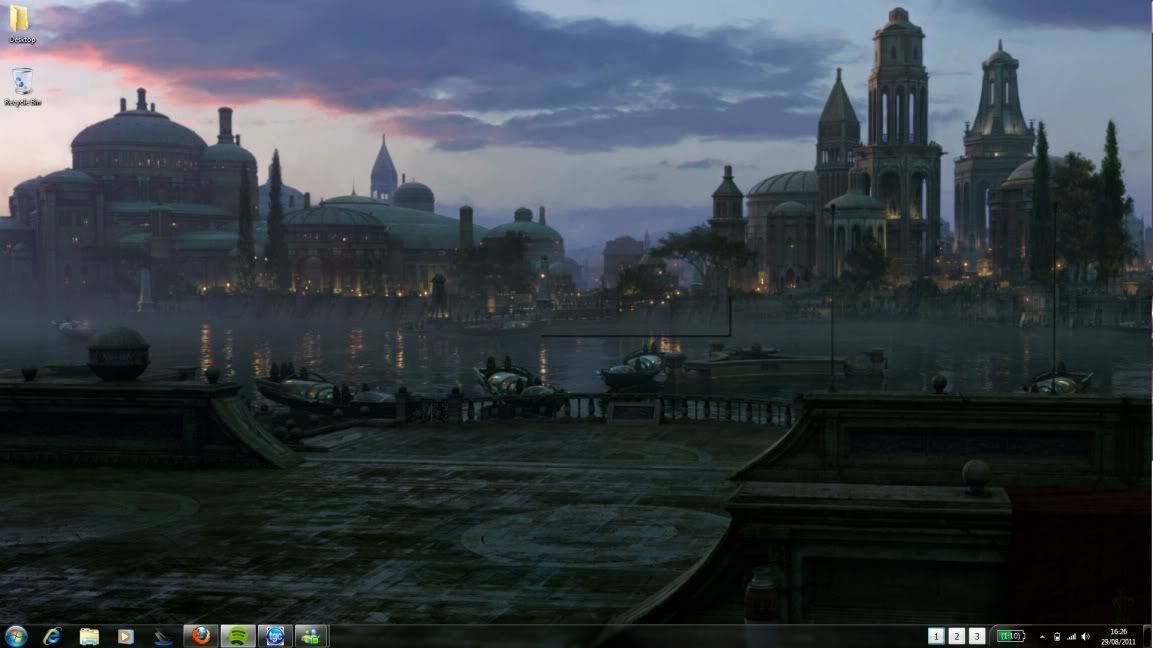The width and height of the screenshot is (1153, 648).
Task: Open the Windows Start menu
Action: pyautogui.click(x=15, y=636)
